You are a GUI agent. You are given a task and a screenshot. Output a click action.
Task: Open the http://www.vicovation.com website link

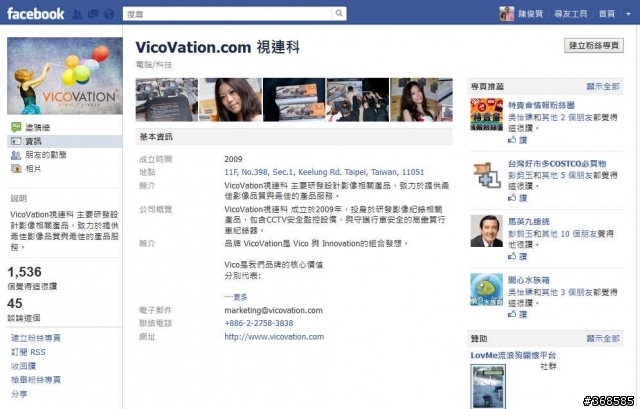274,337
